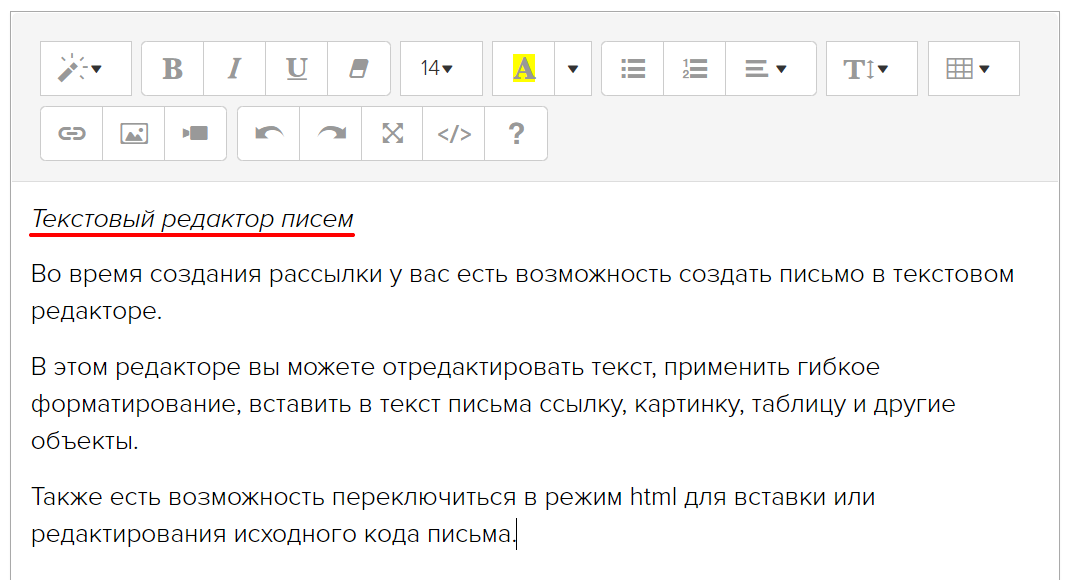Expand the text color palette arrow

click(573, 69)
